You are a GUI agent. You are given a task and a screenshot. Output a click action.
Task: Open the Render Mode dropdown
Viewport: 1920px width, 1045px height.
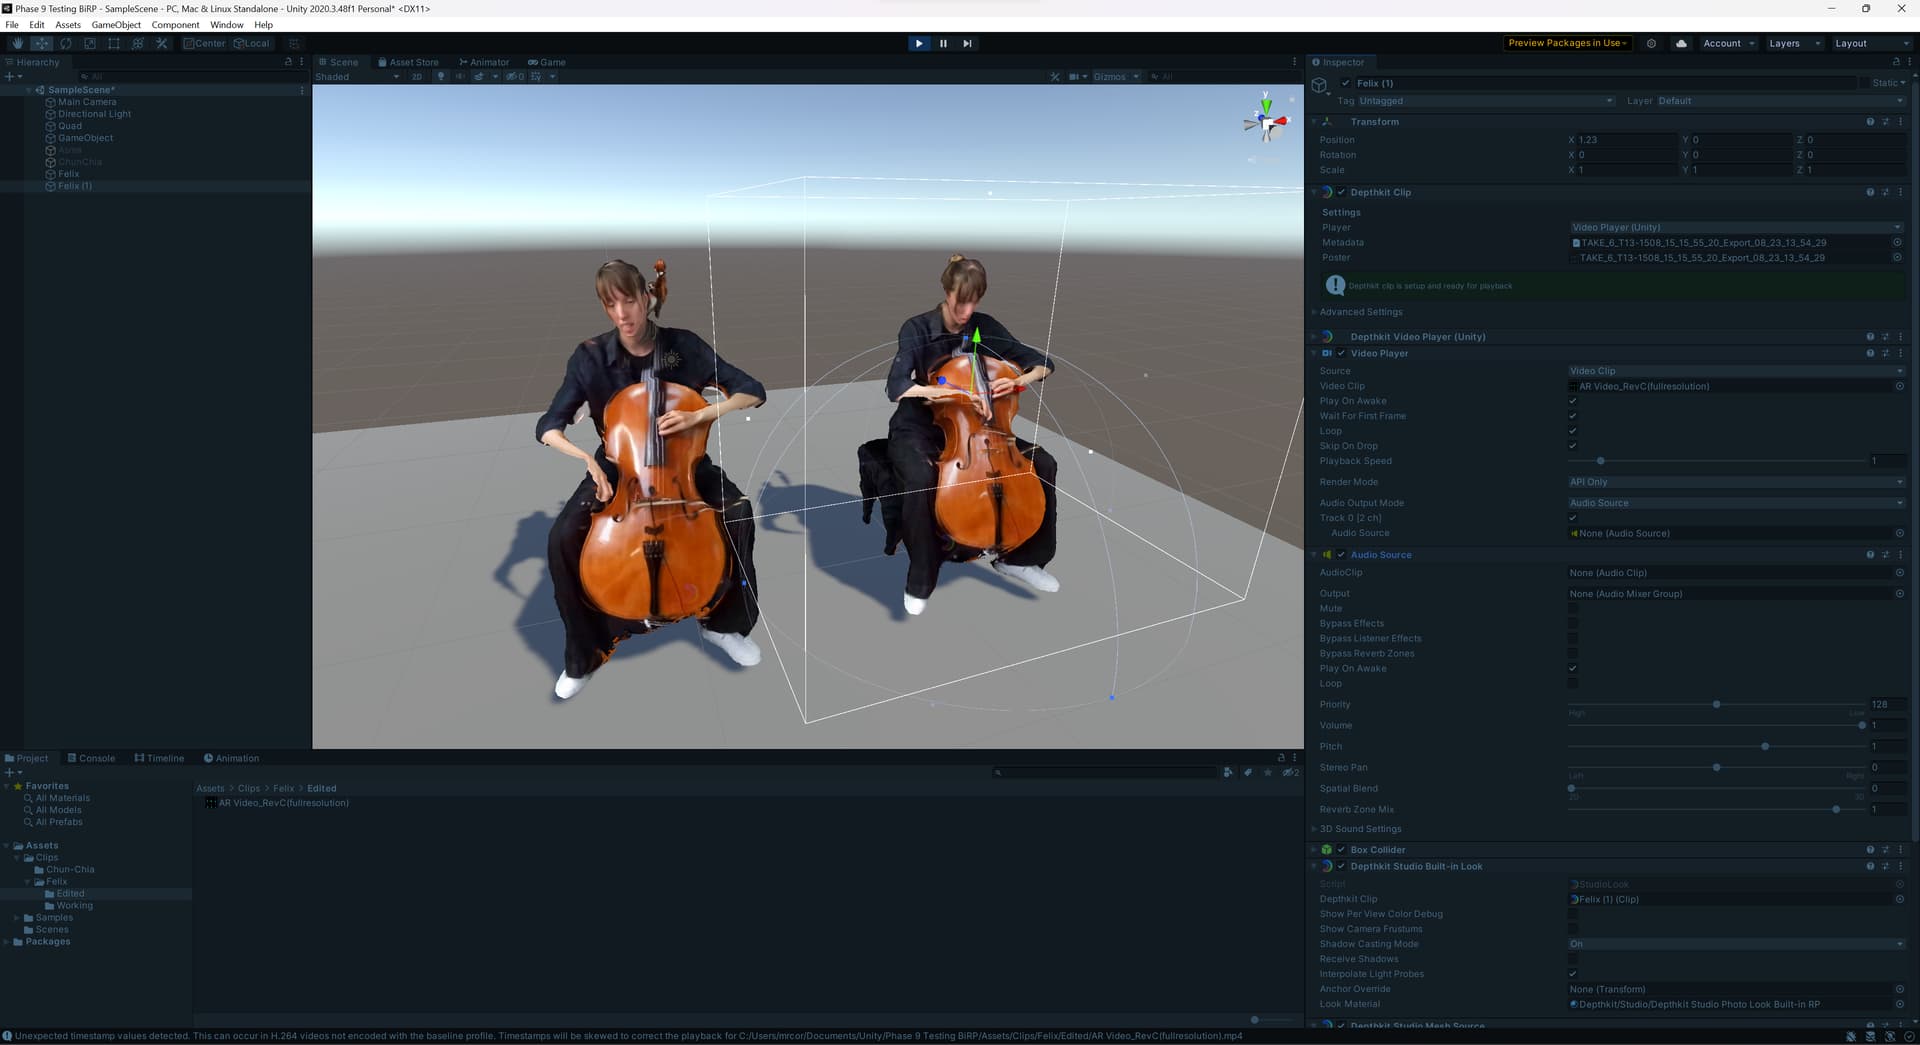tap(1735, 482)
